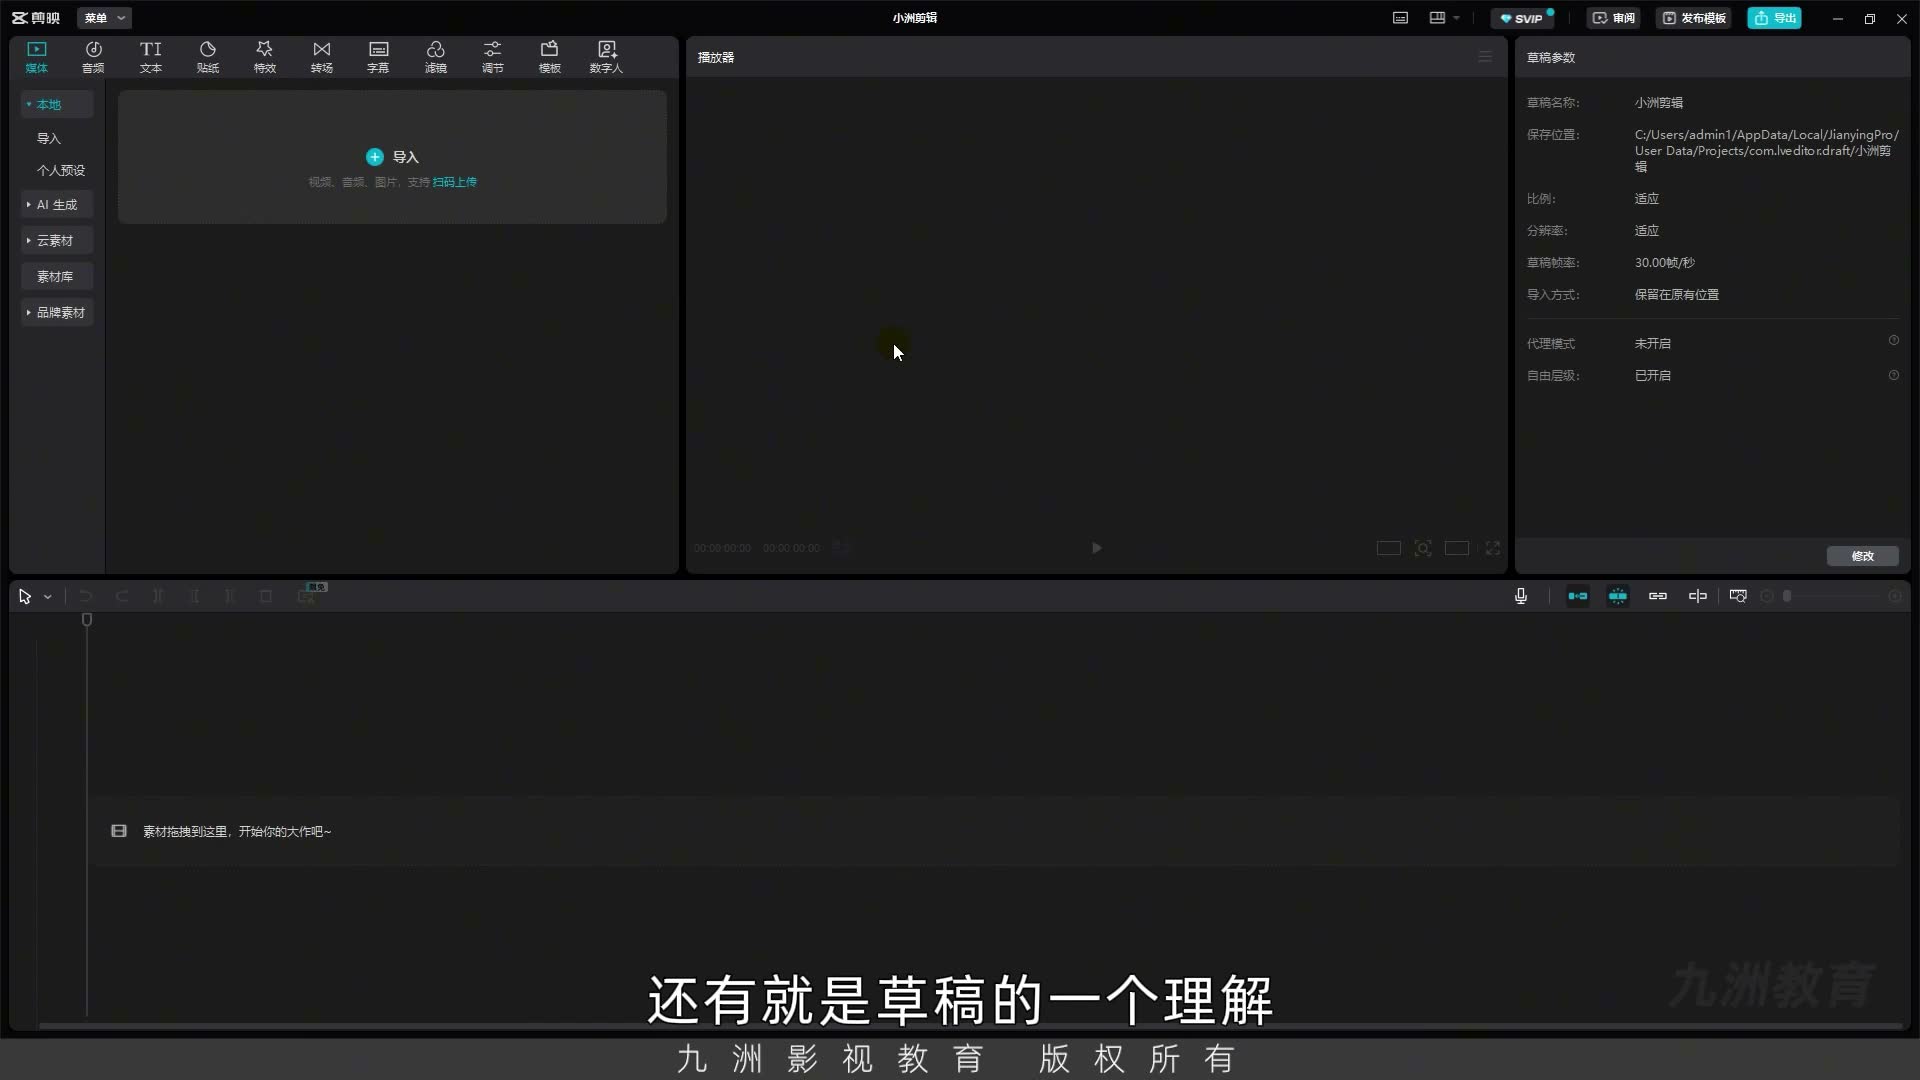This screenshot has height=1080, width=1920.
Task: Toggle clip linkage
Action: [x=1658, y=597]
